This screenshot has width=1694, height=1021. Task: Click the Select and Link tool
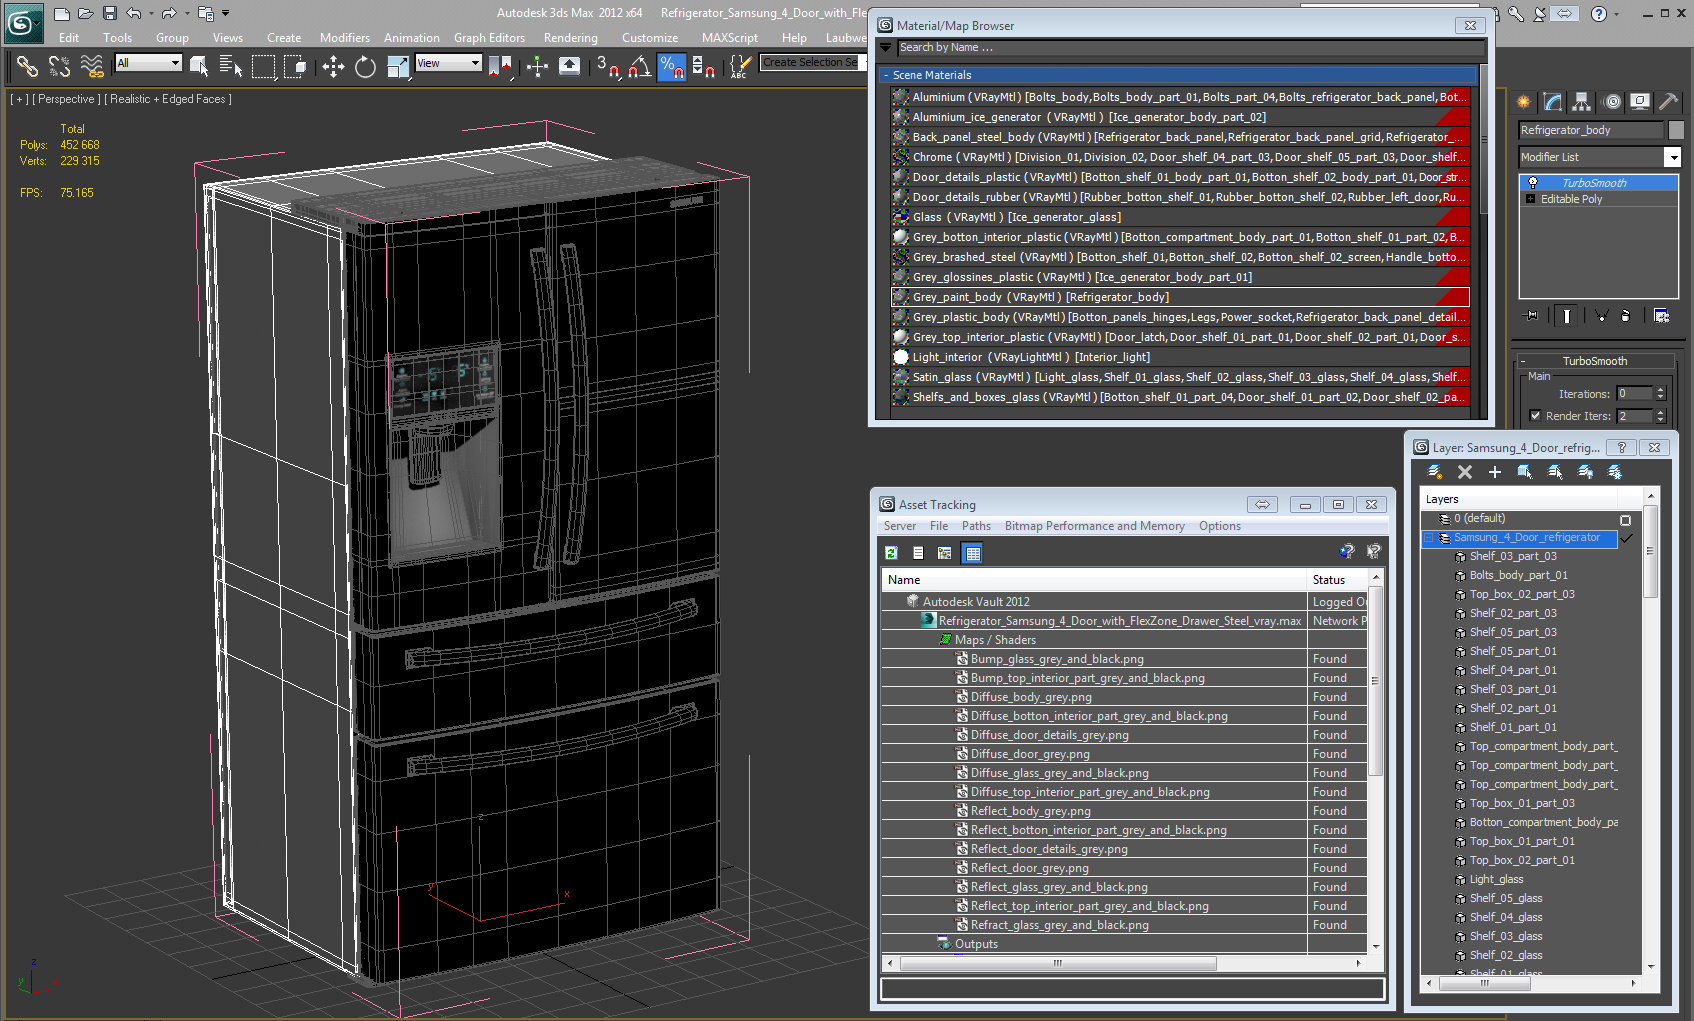pyautogui.click(x=27, y=66)
